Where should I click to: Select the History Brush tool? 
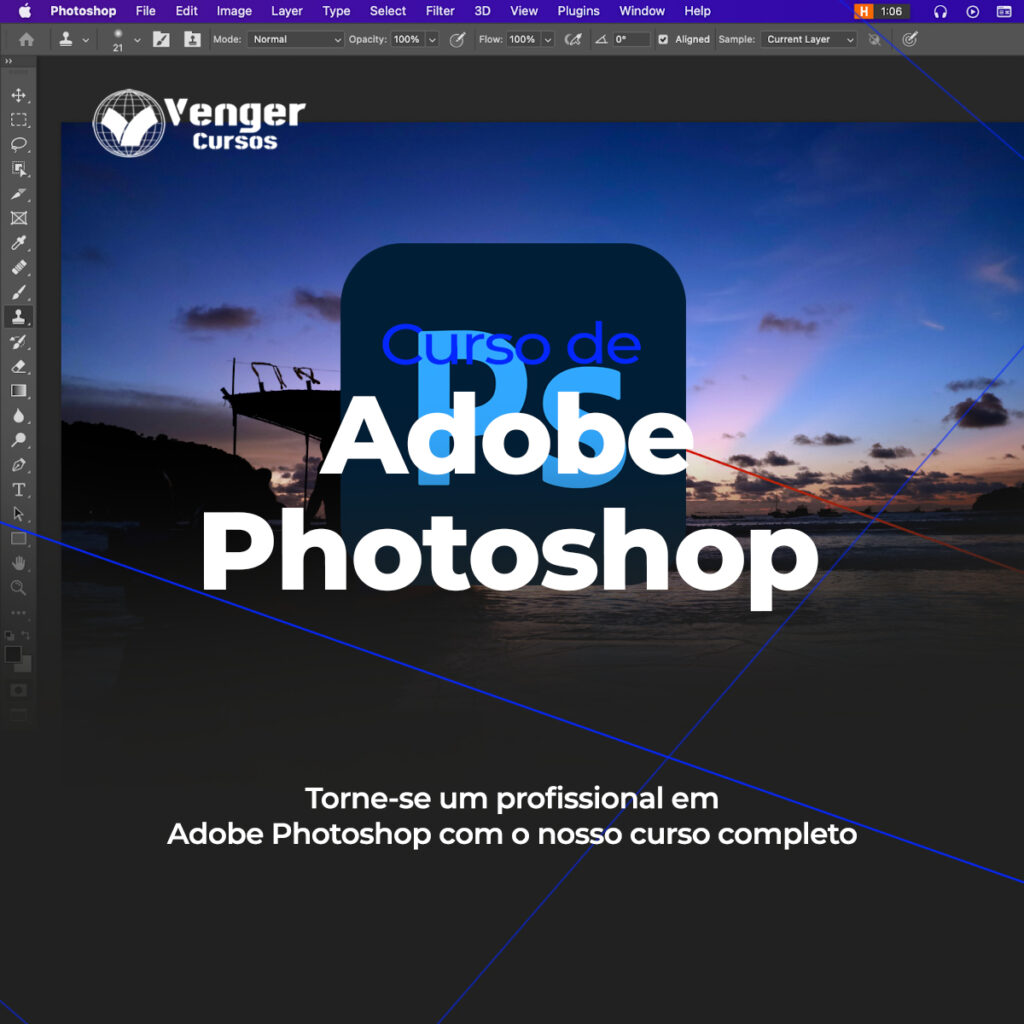click(18, 342)
